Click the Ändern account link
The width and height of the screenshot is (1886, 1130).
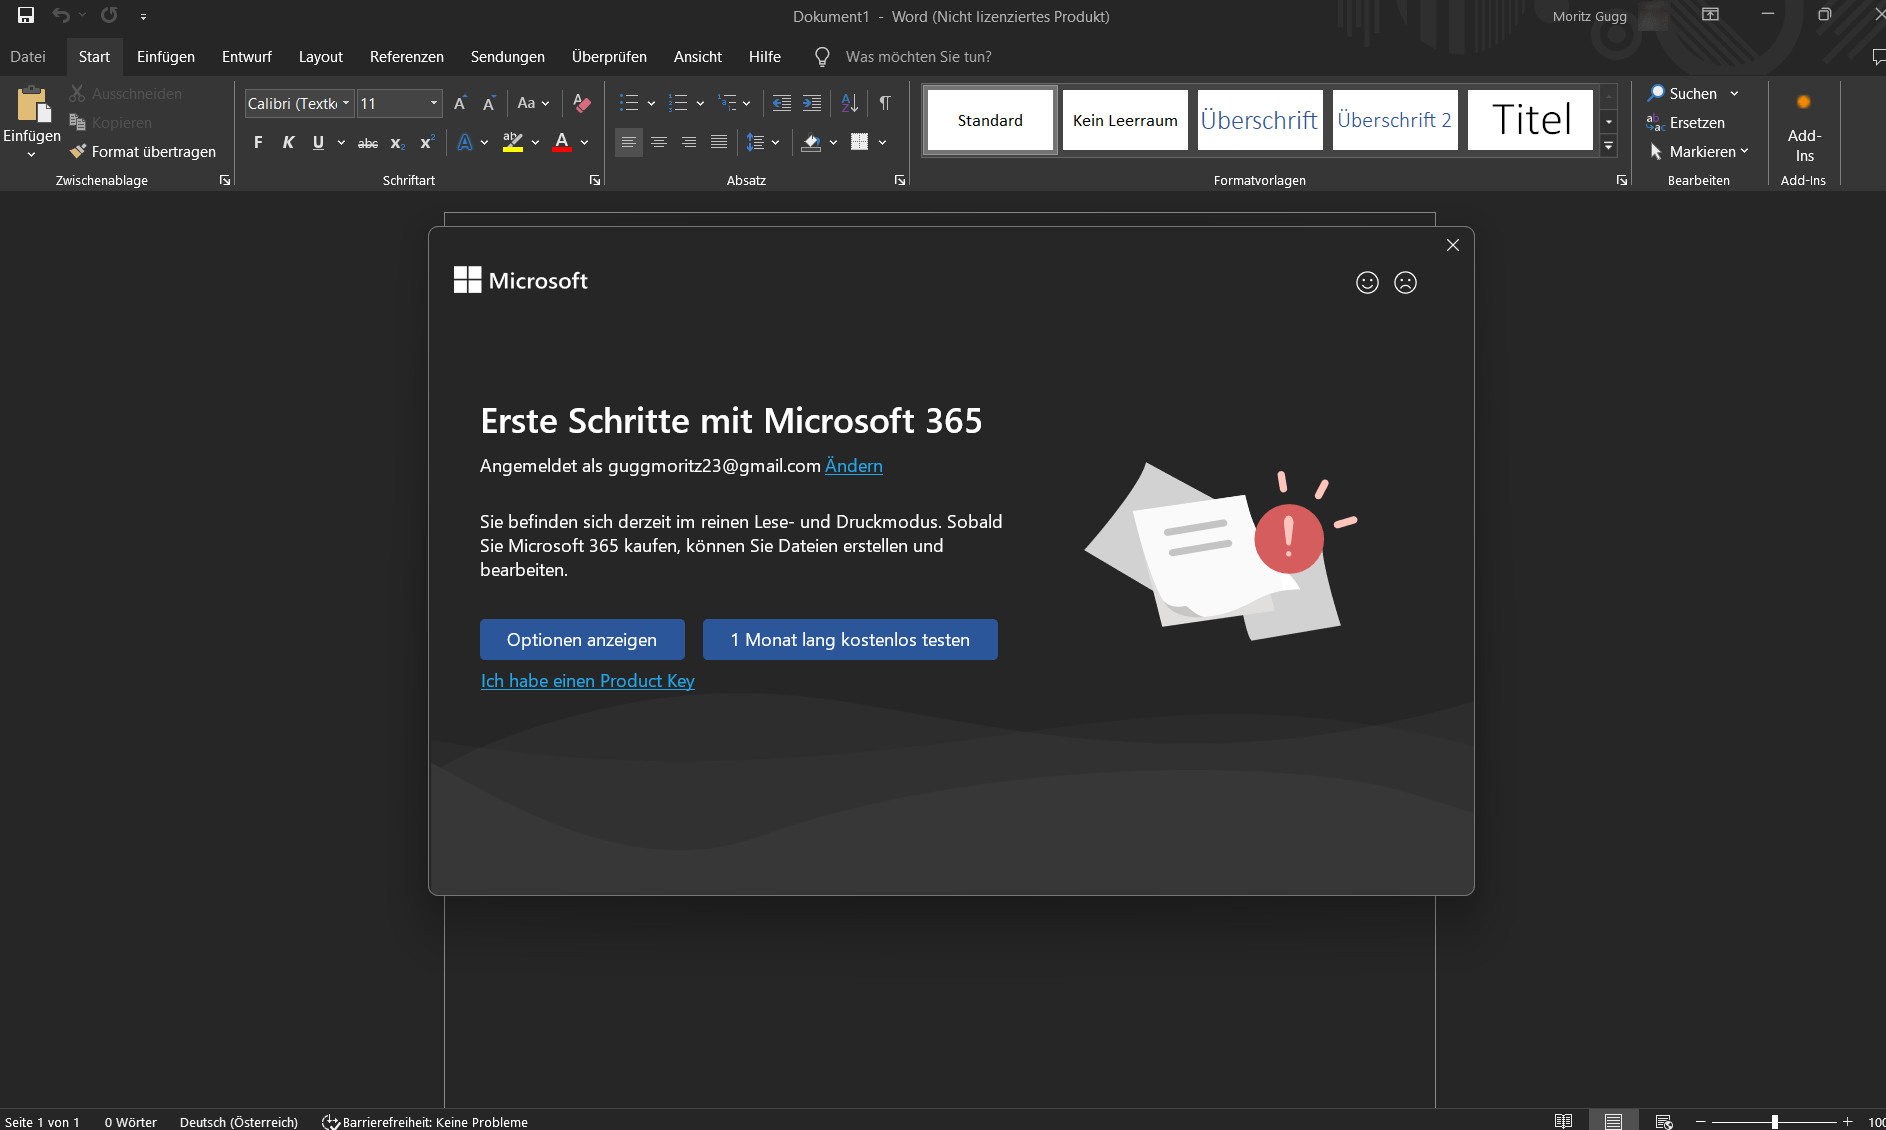[854, 466]
